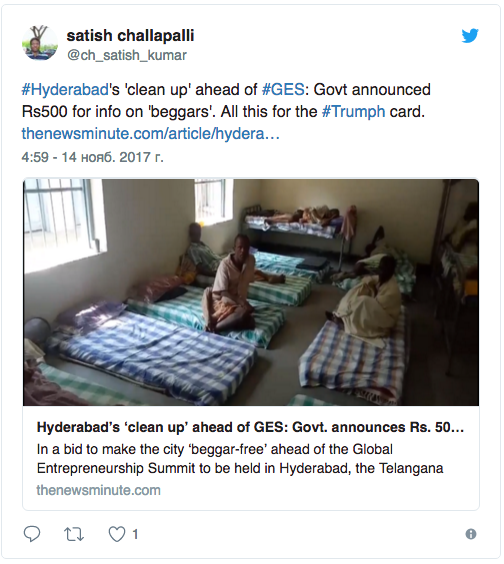
Task: Click the @ch_satish_kumar handle
Action: (x=127, y=55)
